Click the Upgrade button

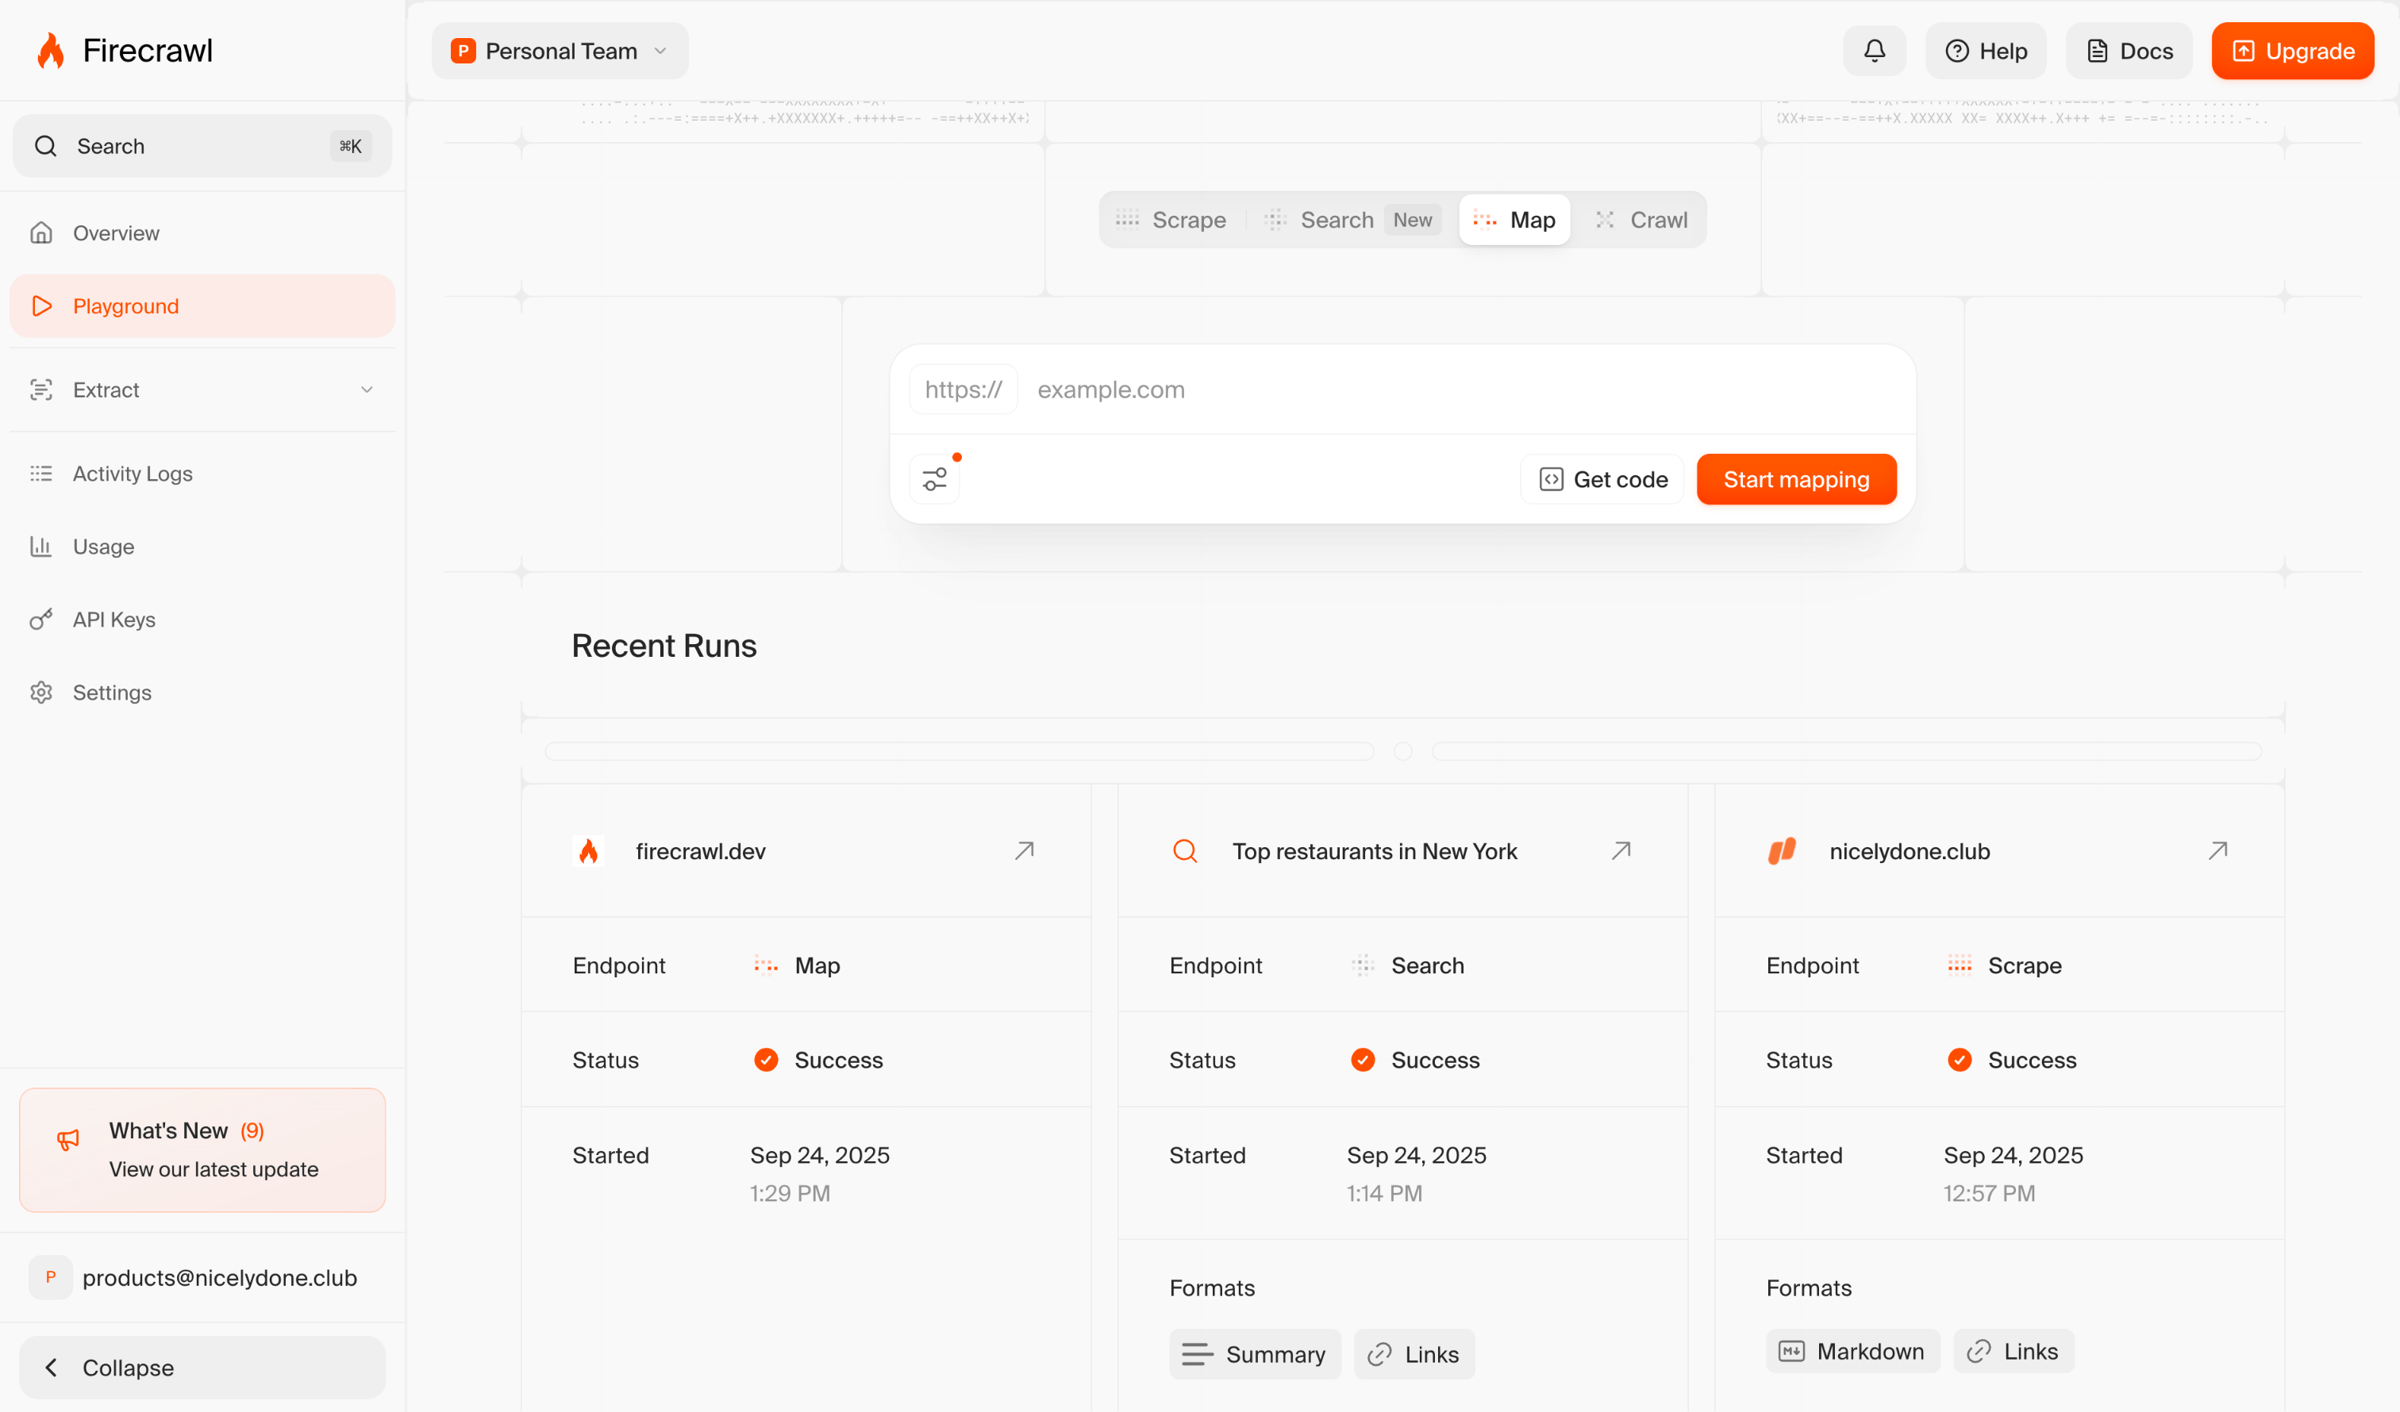coord(2292,51)
